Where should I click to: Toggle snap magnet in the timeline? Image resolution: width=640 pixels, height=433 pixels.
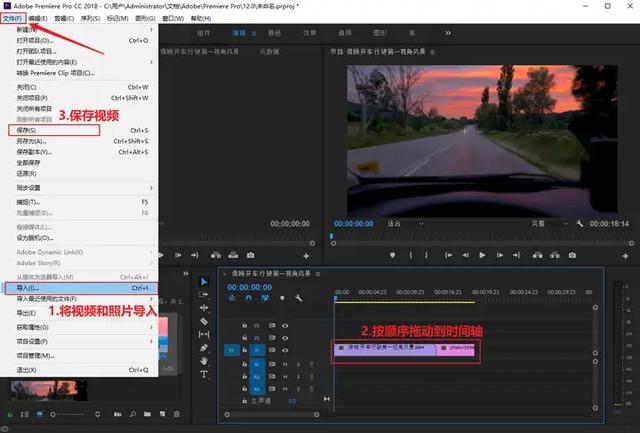pyautogui.click(x=249, y=298)
